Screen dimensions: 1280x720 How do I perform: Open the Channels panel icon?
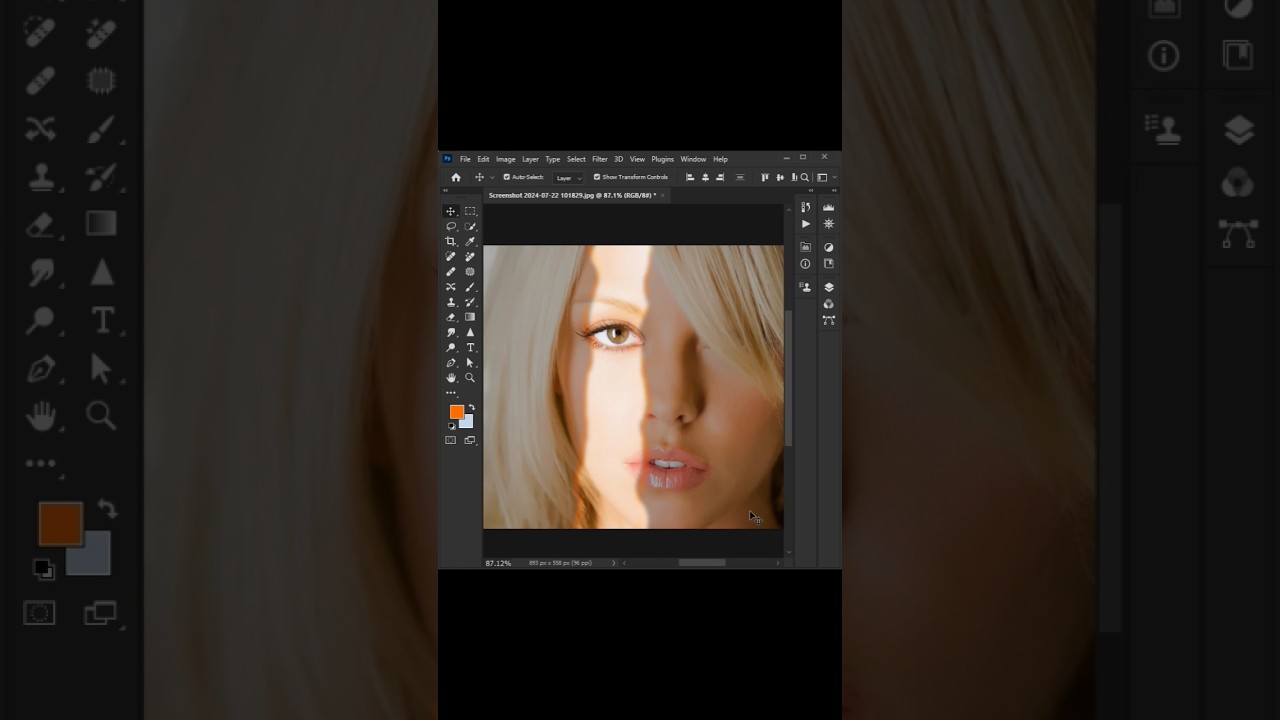coord(829,304)
